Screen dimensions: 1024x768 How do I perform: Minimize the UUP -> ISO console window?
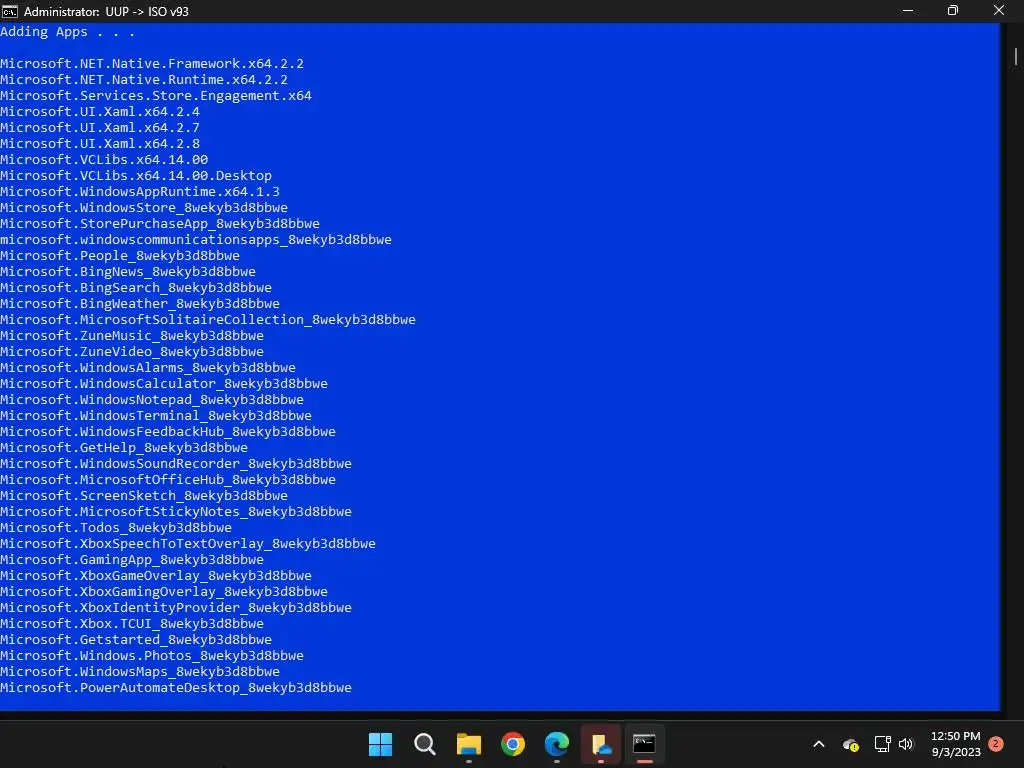908,11
